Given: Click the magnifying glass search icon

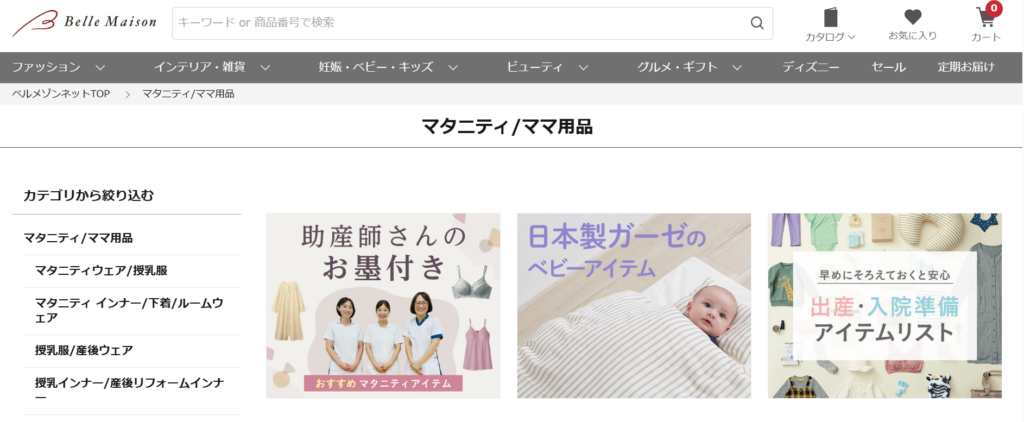Looking at the screenshot, I should click(x=757, y=23).
